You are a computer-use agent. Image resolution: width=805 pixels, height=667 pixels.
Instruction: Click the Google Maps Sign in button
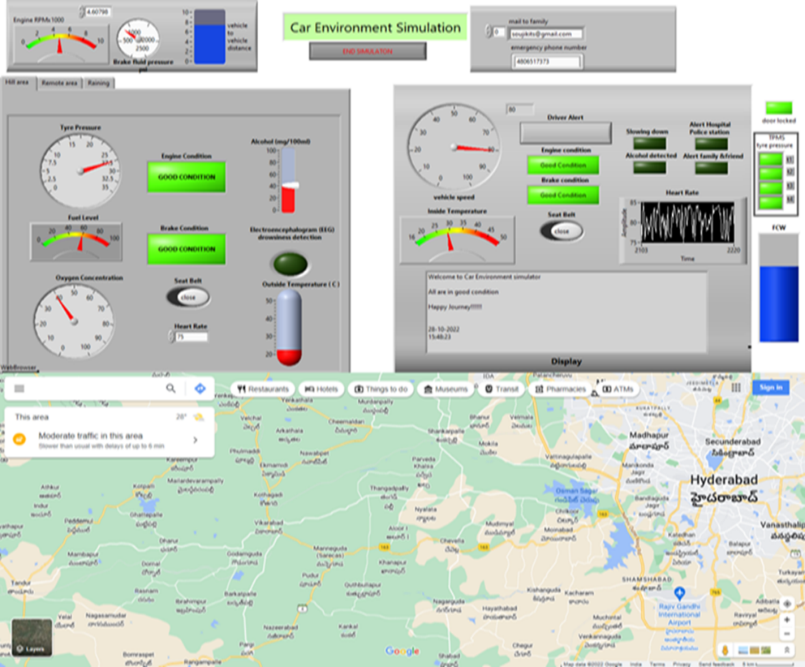tap(771, 387)
